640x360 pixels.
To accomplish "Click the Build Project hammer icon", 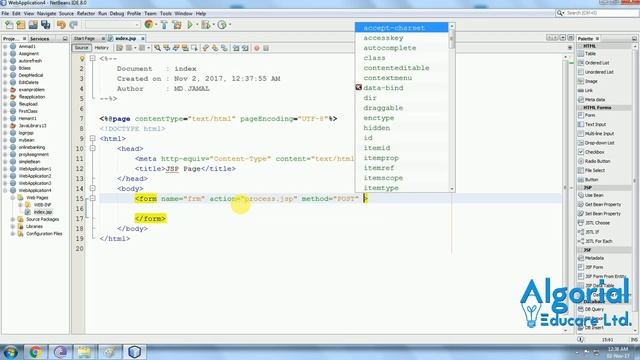I will click(164, 25).
